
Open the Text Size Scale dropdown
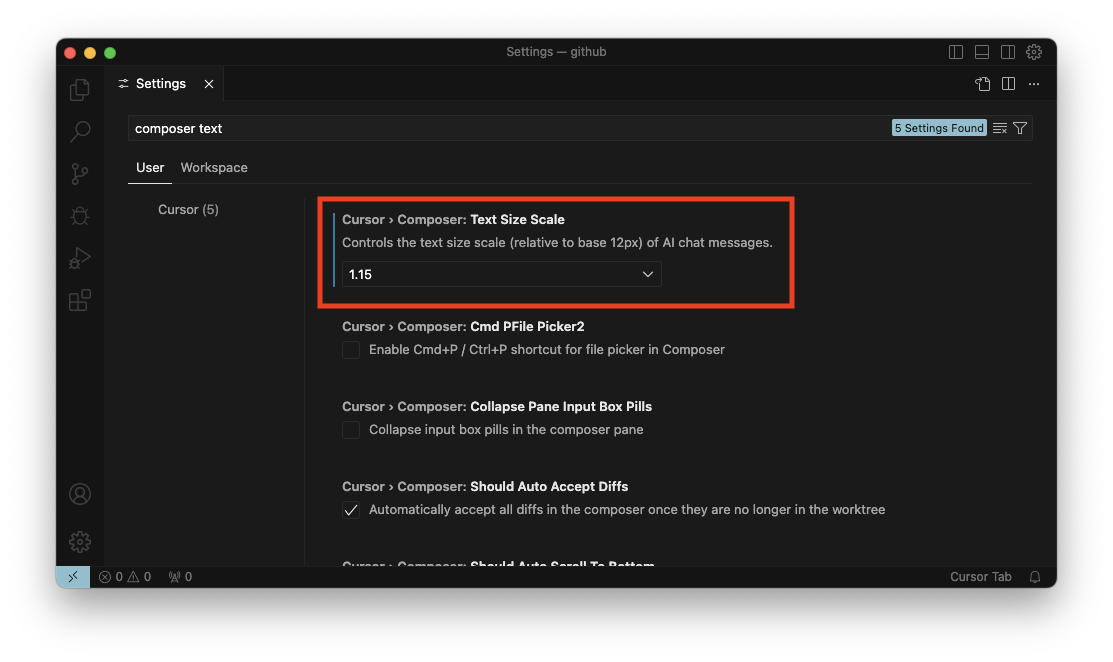tap(501, 274)
